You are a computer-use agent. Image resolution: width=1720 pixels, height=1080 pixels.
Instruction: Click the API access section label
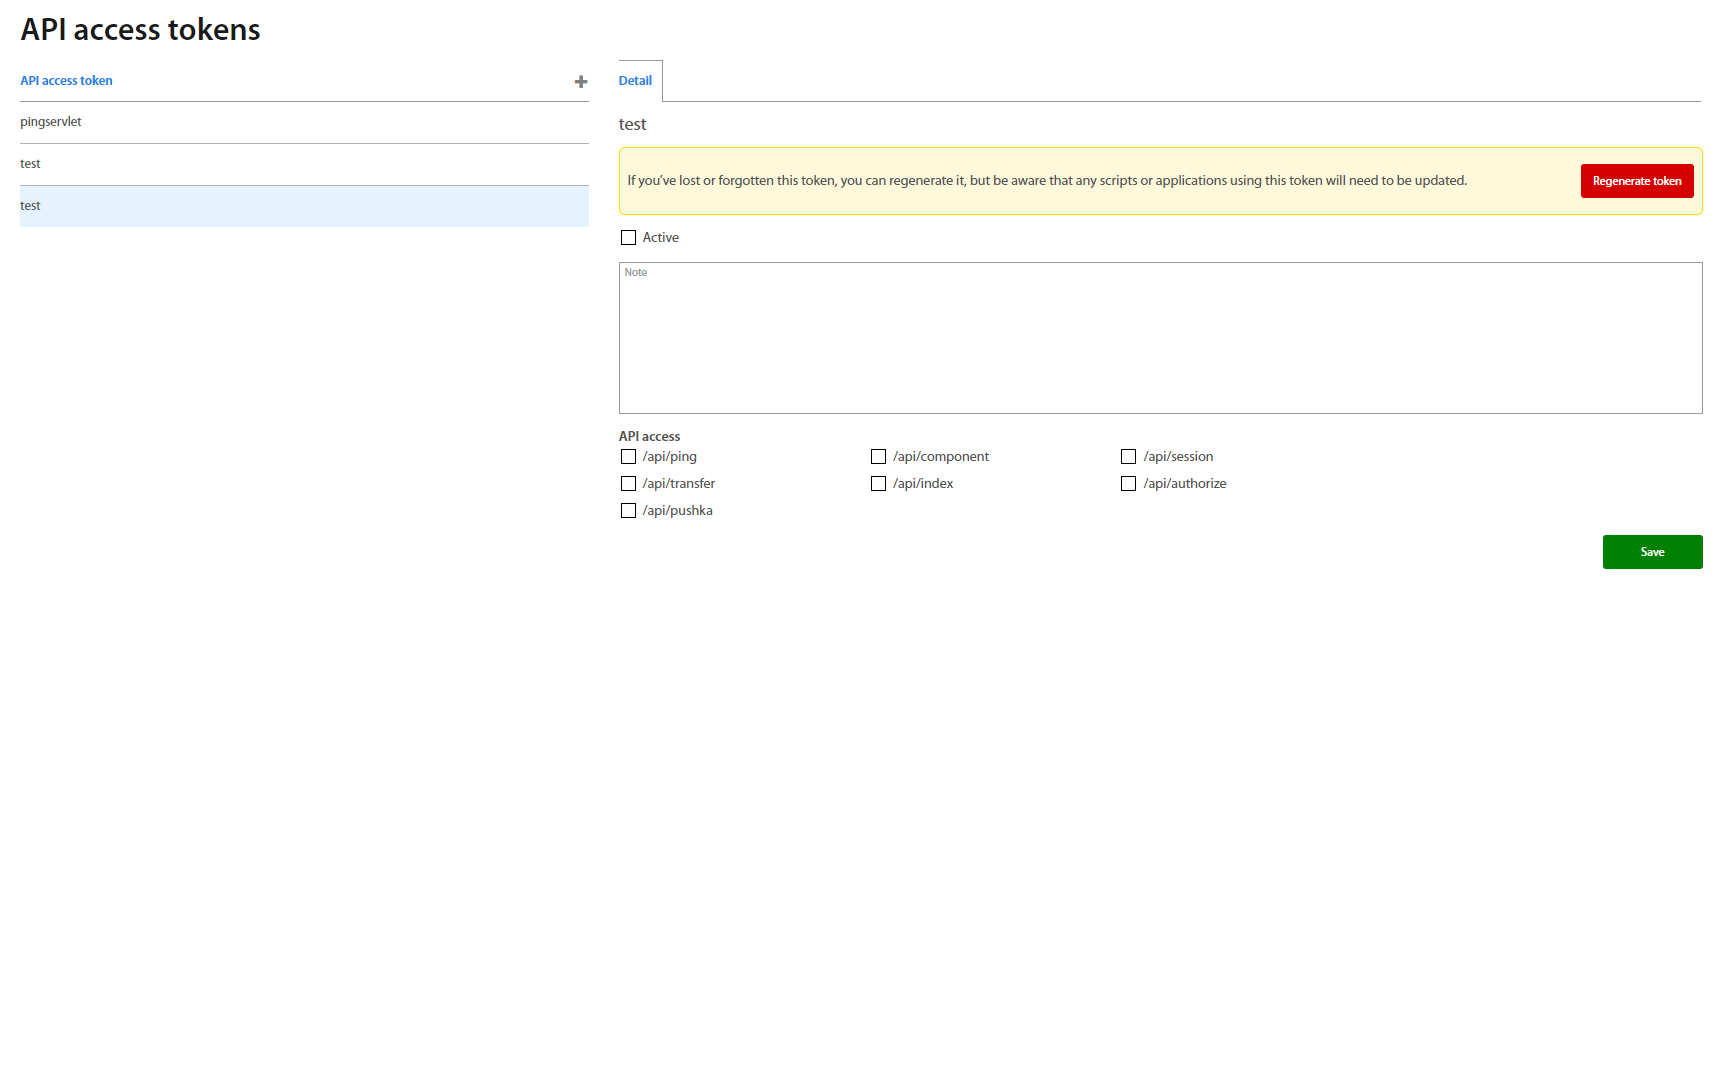tap(649, 436)
